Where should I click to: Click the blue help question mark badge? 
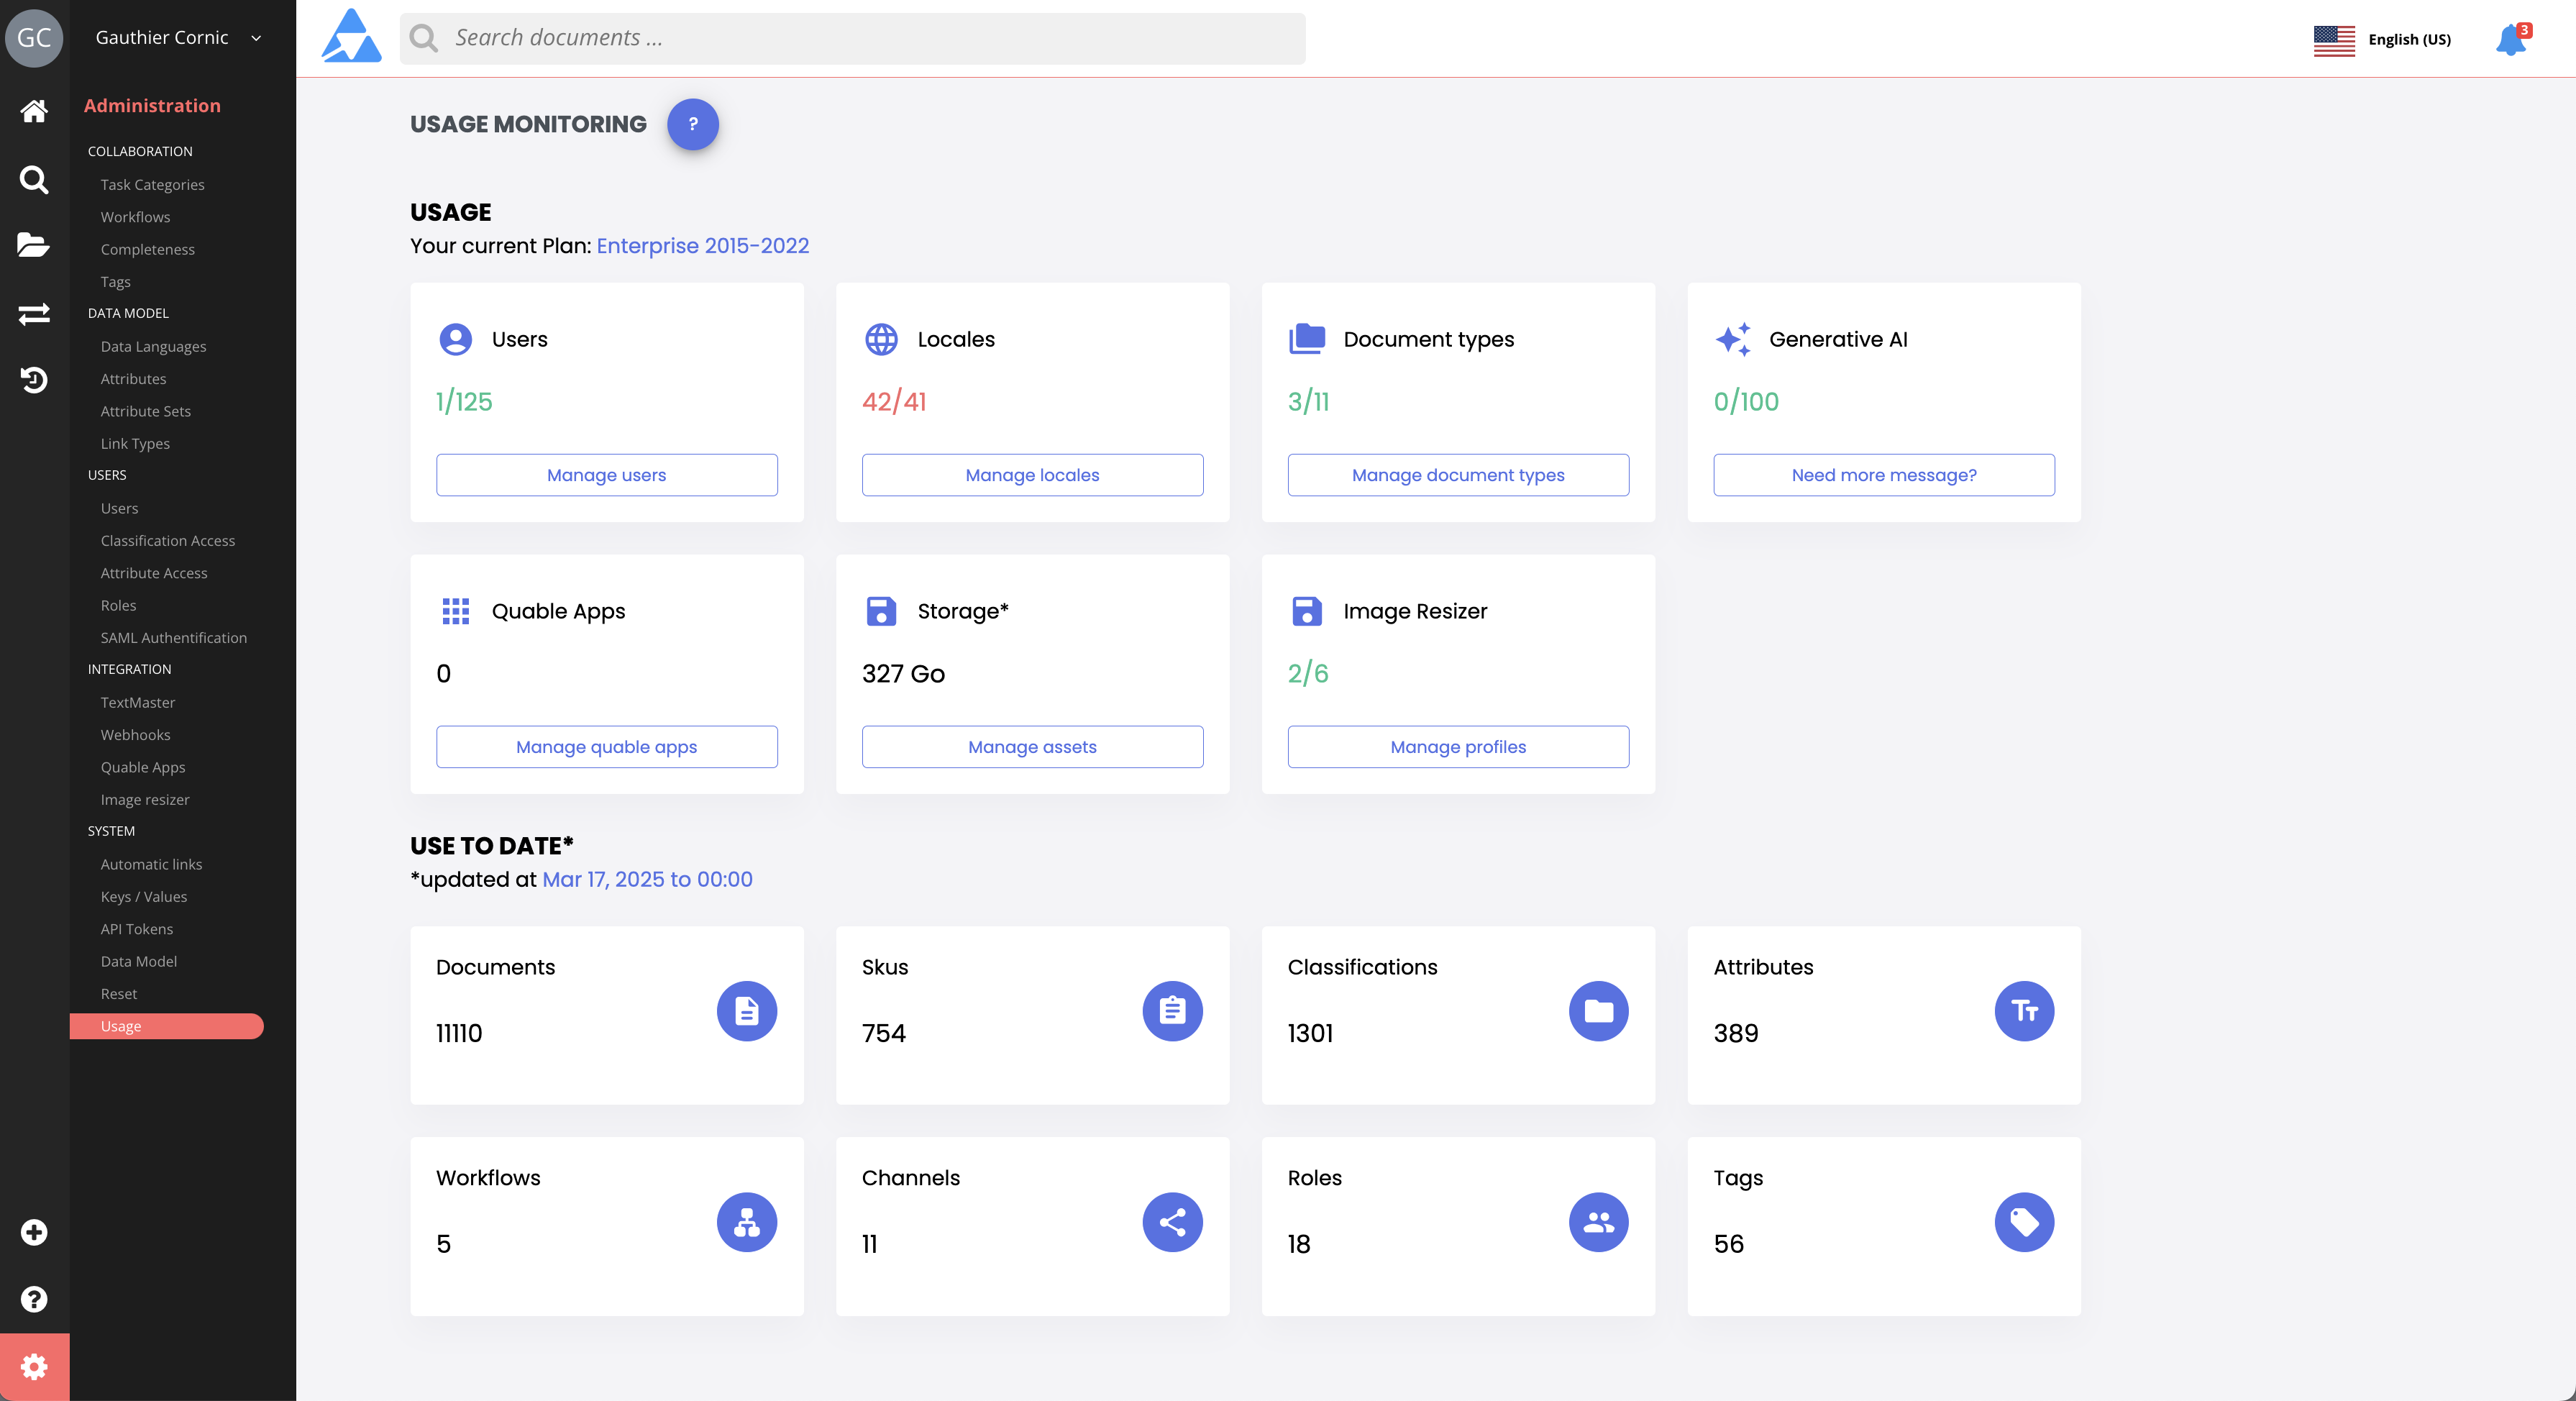click(x=692, y=124)
